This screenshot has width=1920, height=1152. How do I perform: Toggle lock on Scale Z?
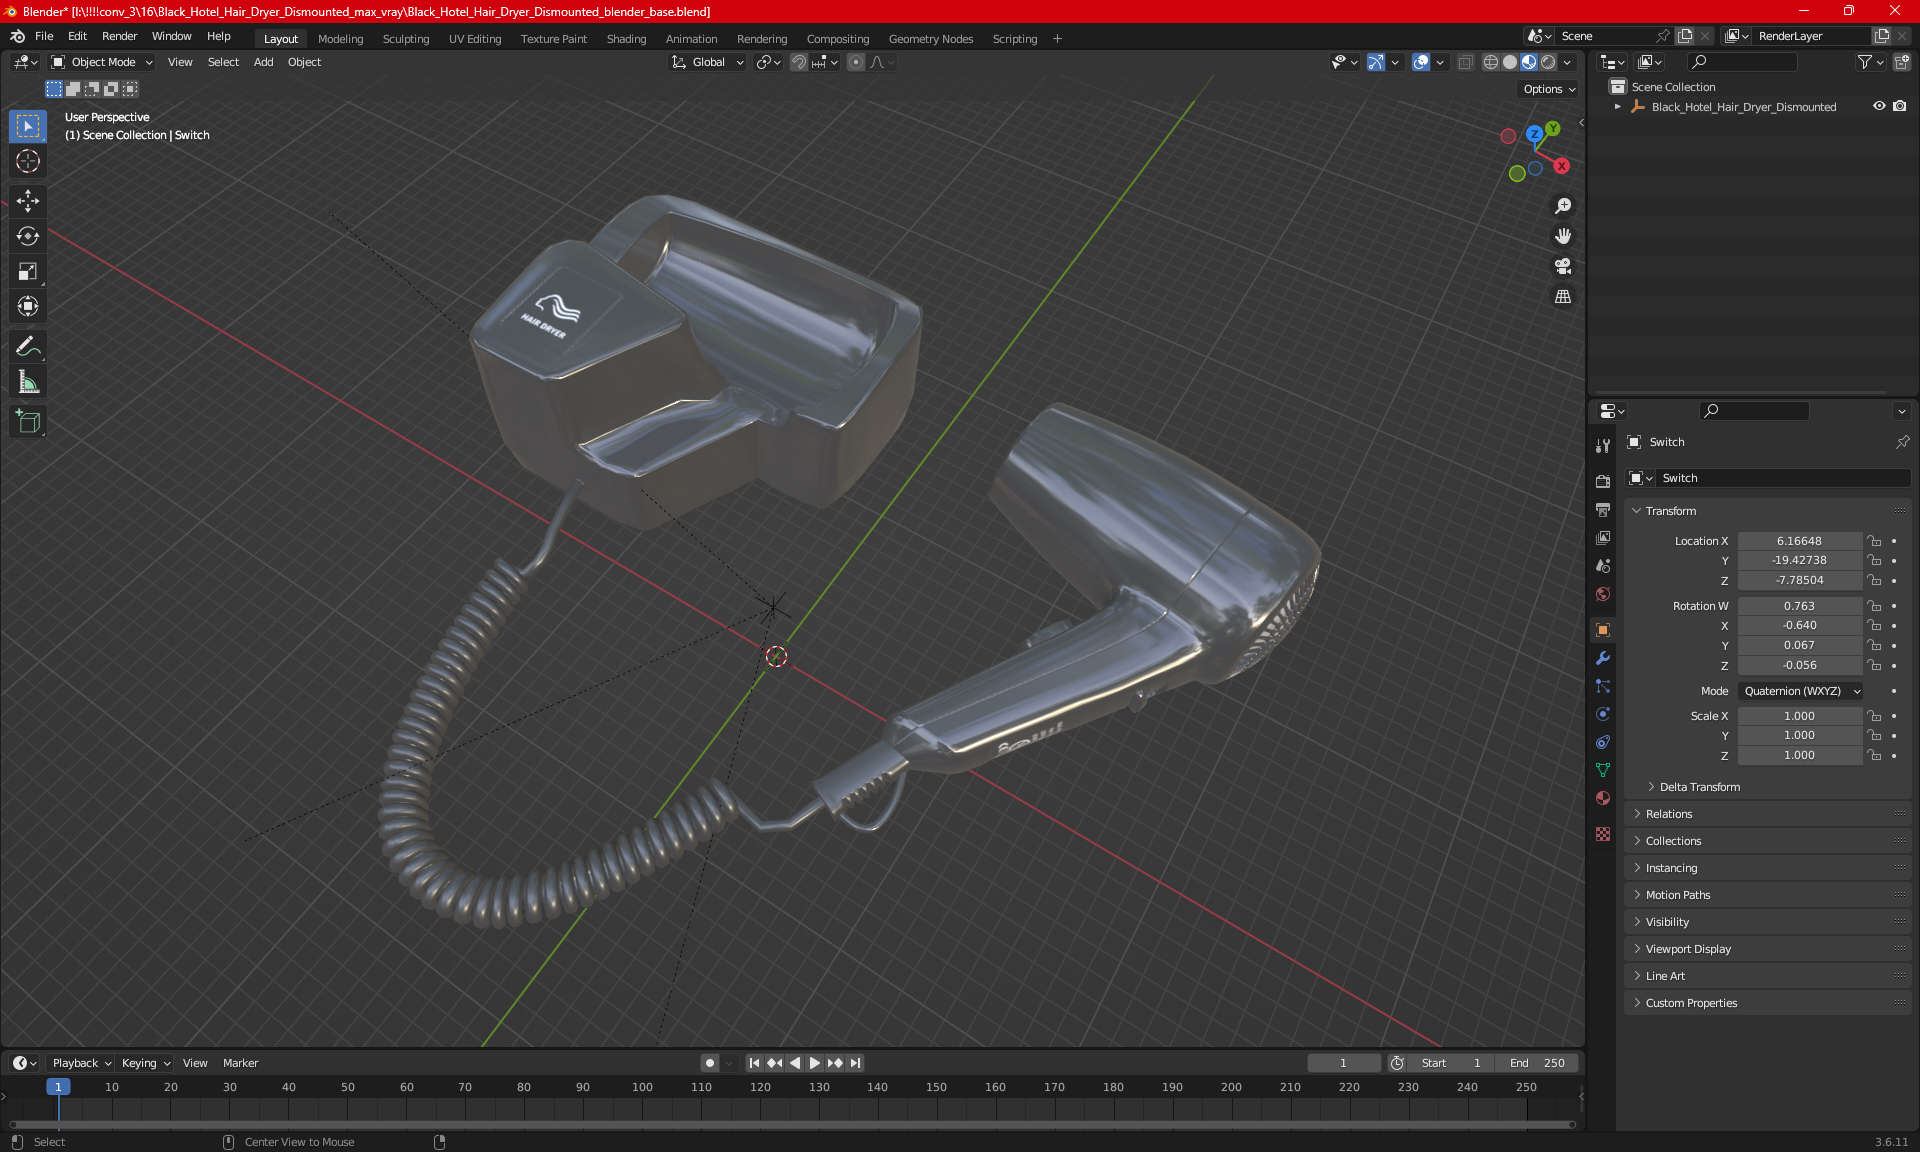coord(1875,755)
